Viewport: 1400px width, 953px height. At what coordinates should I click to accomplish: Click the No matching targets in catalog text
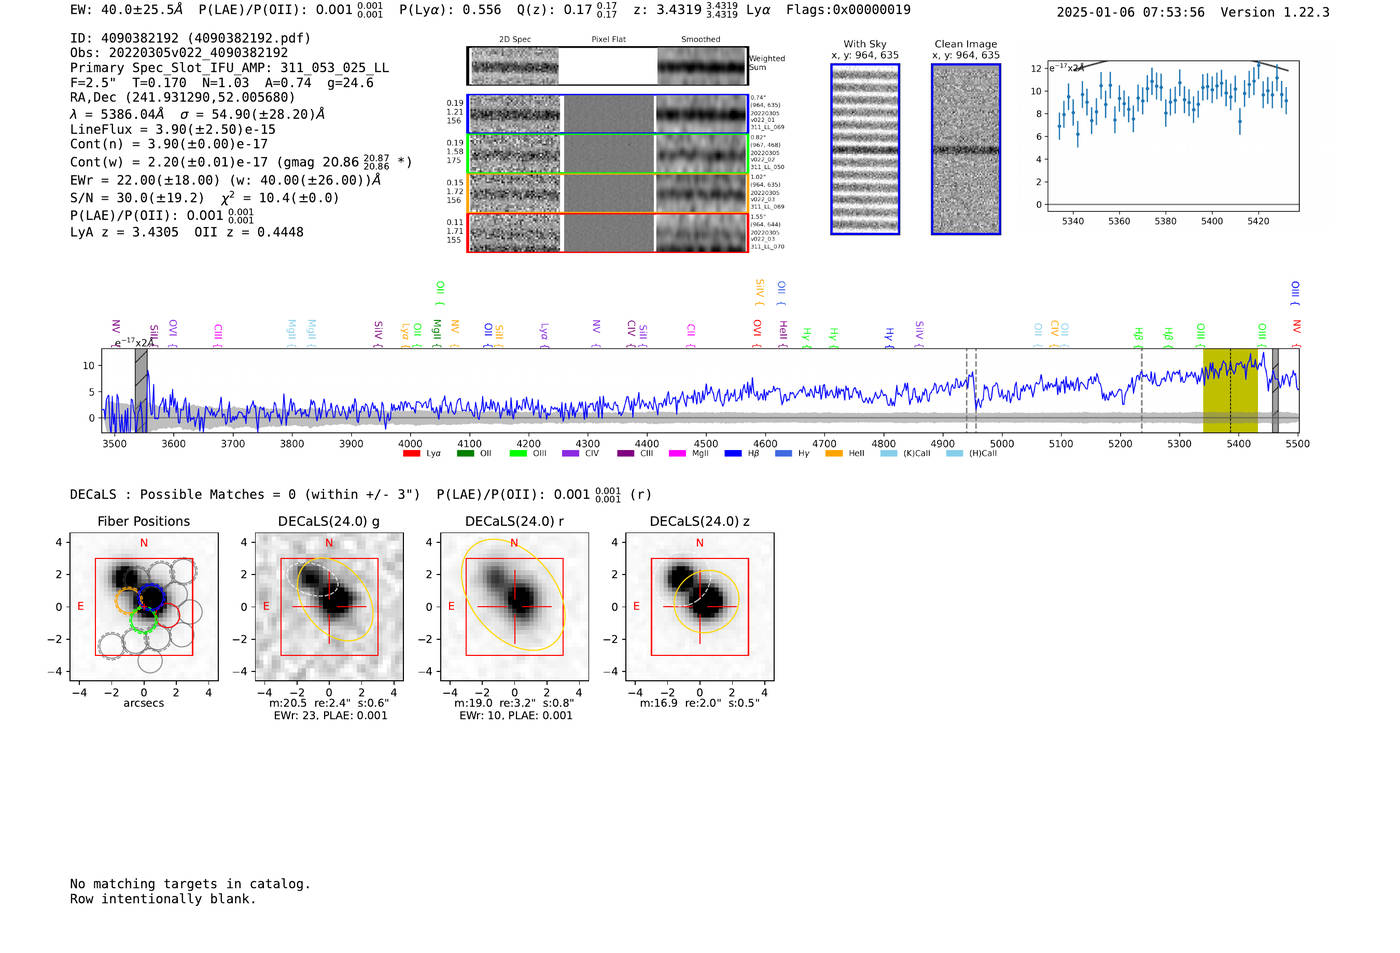click(190, 884)
